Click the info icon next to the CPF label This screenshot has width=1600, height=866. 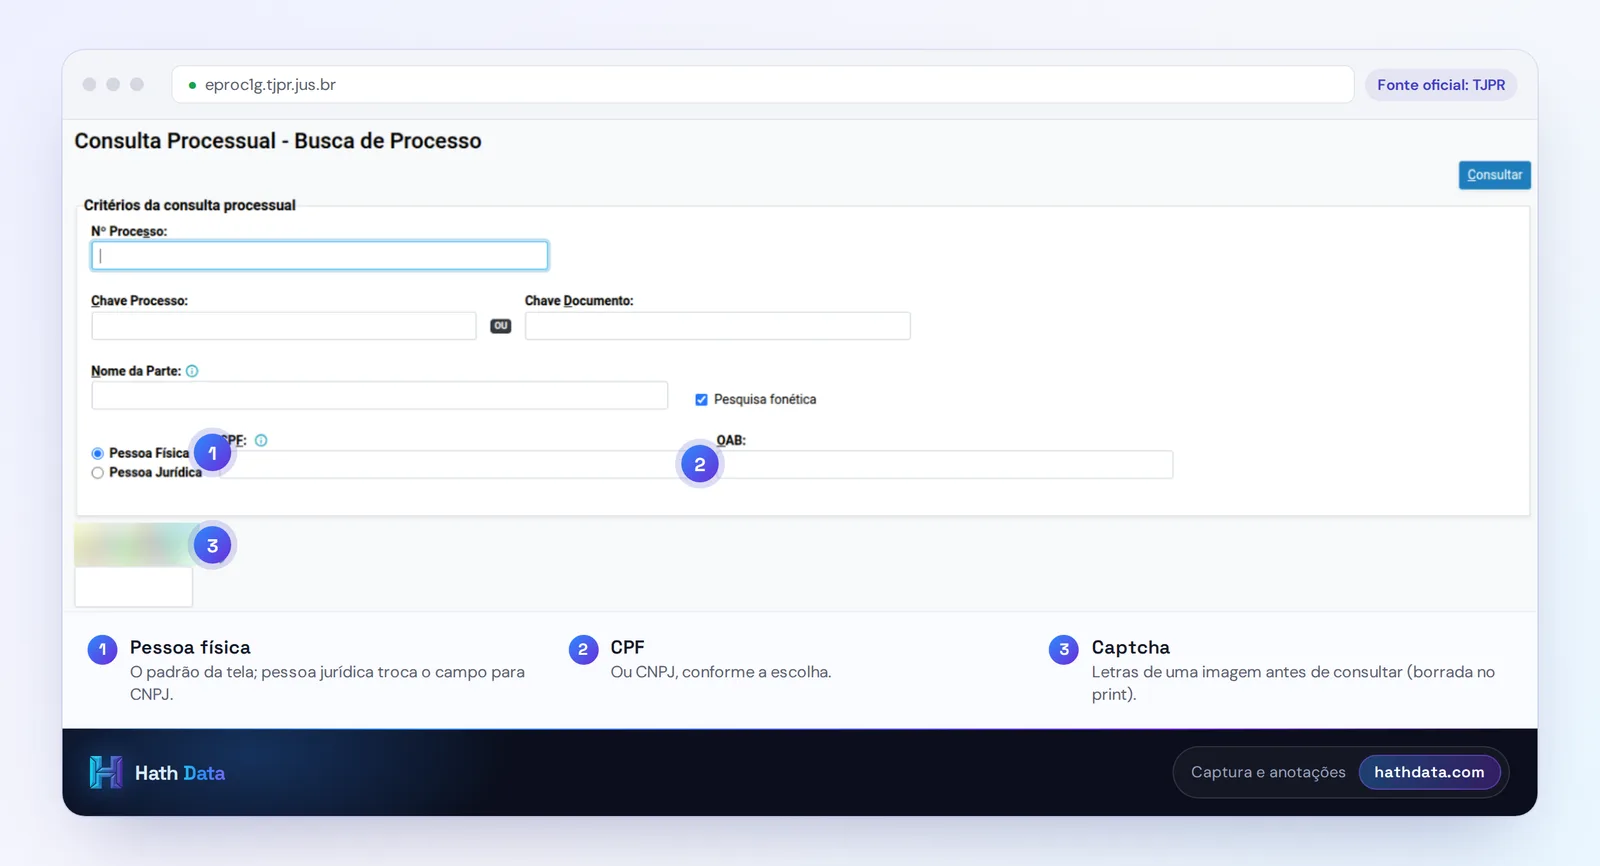coord(261,440)
